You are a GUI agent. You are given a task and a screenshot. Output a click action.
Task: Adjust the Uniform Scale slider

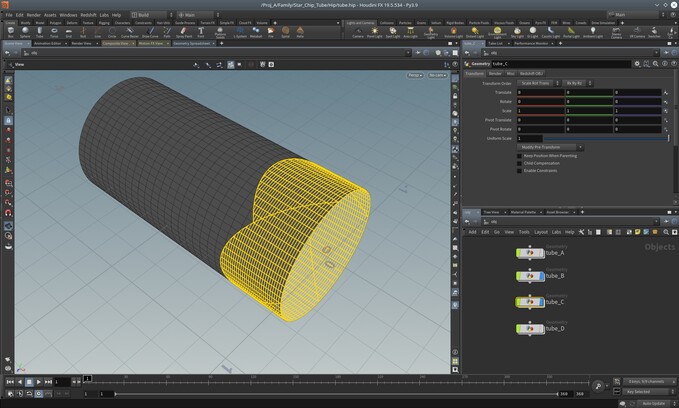pos(605,138)
